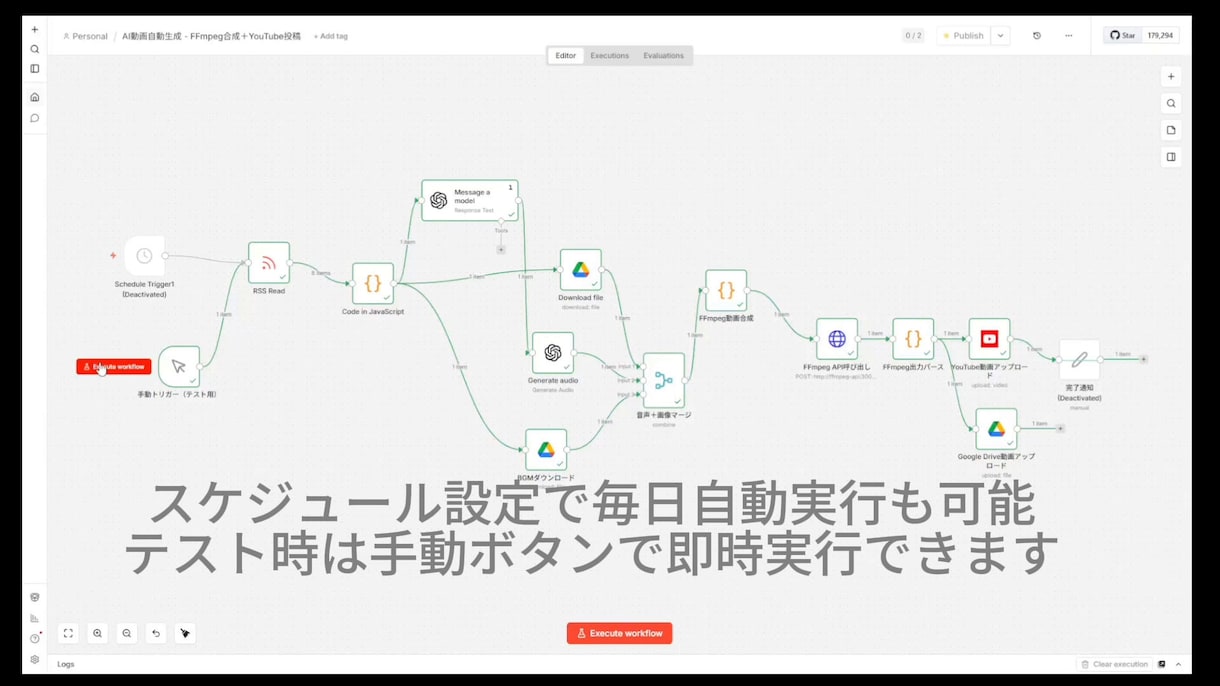Viewport: 1220px width, 686px height.
Task: Toggle the right side panel icon
Action: pyautogui.click(x=1171, y=157)
